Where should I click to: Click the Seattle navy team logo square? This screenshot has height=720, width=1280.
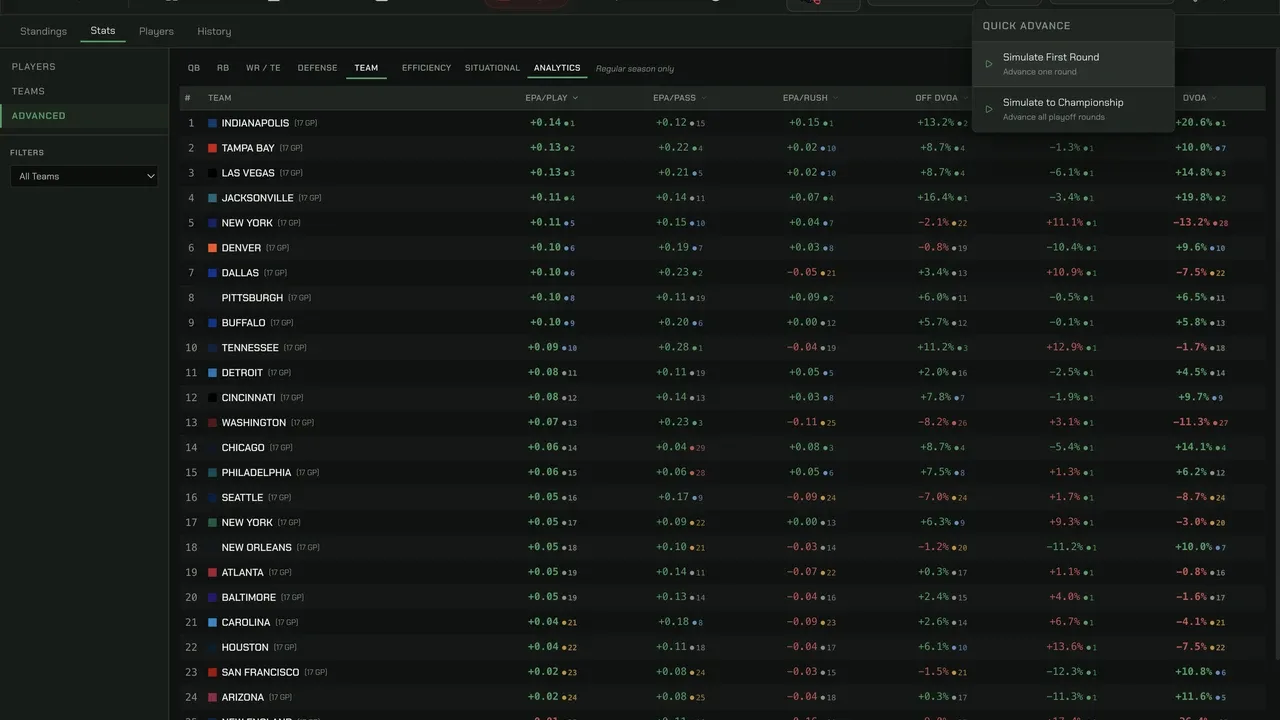(x=212, y=498)
